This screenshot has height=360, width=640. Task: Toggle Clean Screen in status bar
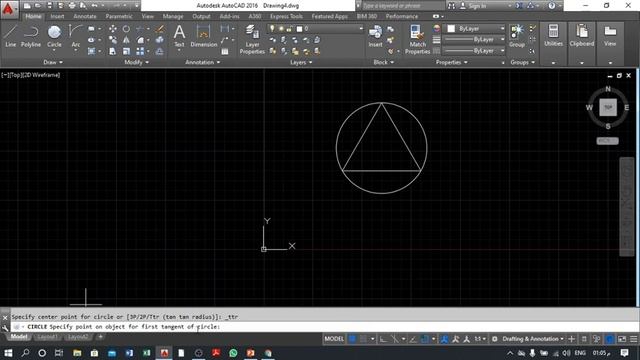622,339
